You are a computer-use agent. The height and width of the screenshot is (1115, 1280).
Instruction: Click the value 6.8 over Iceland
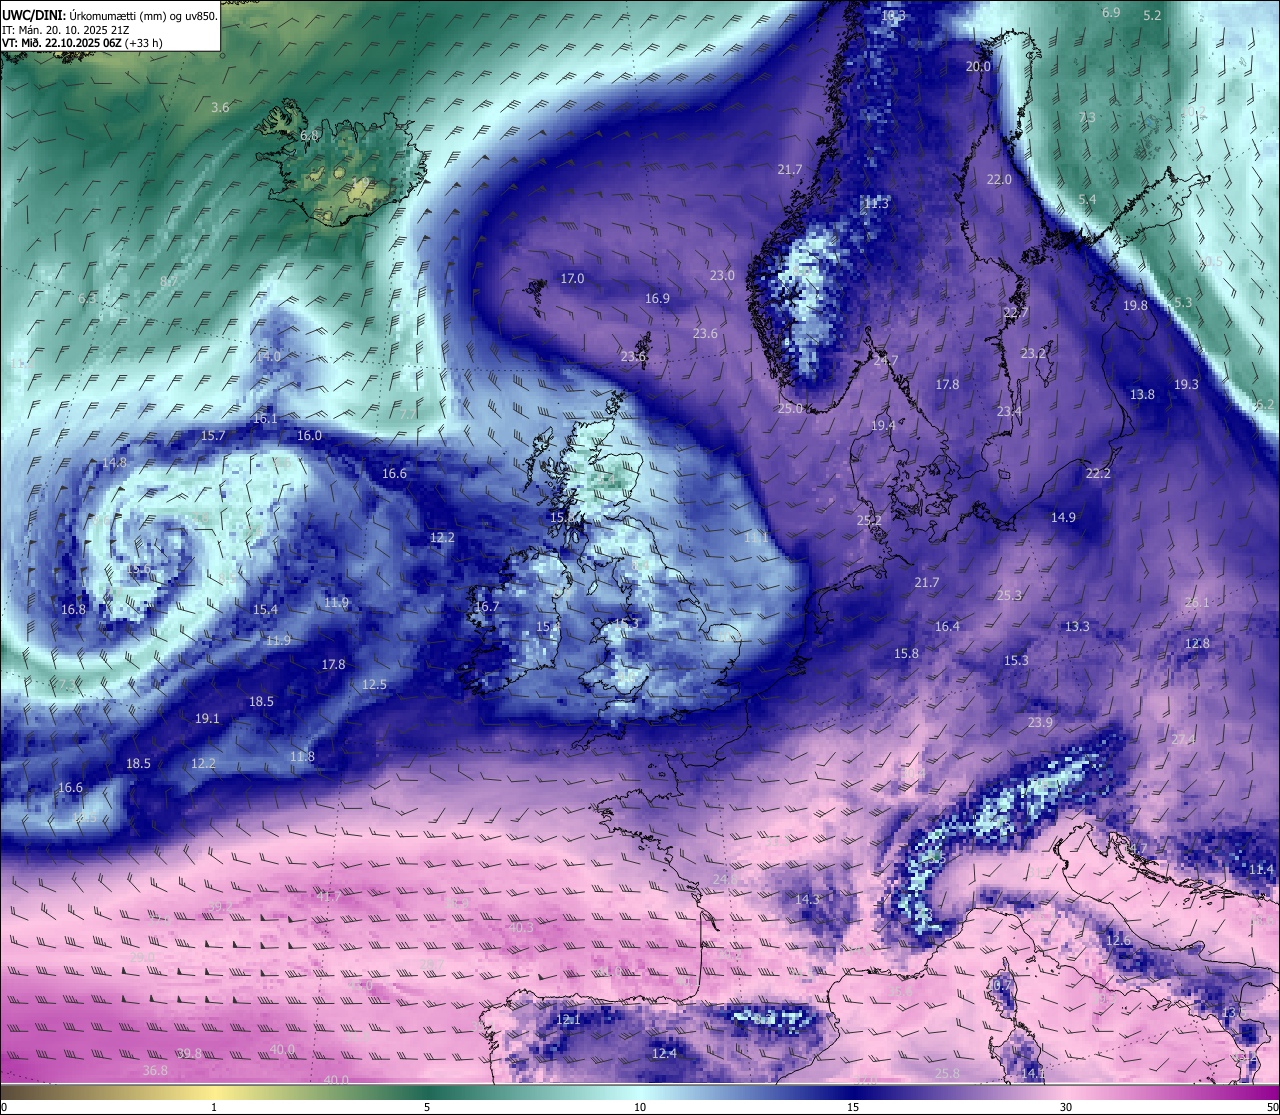click(309, 135)
